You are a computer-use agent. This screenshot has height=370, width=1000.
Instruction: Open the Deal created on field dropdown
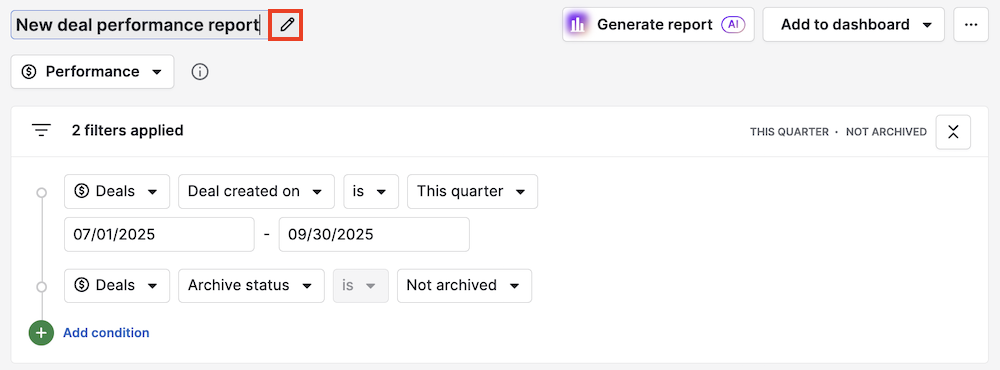256,191
